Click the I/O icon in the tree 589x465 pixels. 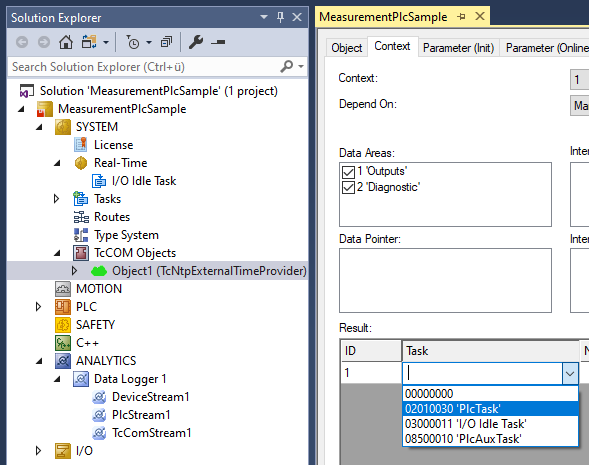[63, 451]
